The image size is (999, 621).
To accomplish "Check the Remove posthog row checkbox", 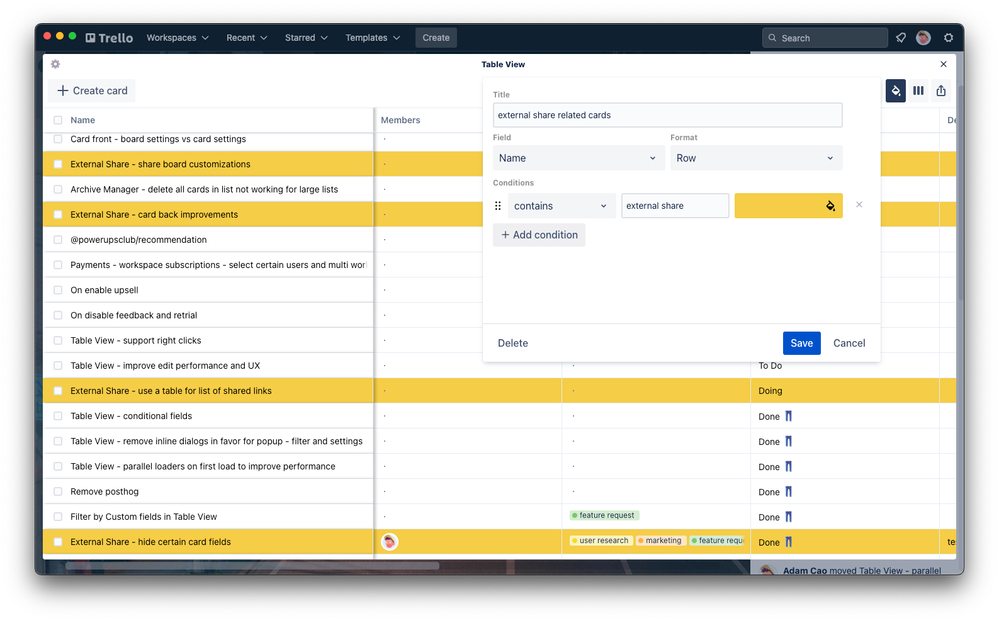I will coord(58,491).
